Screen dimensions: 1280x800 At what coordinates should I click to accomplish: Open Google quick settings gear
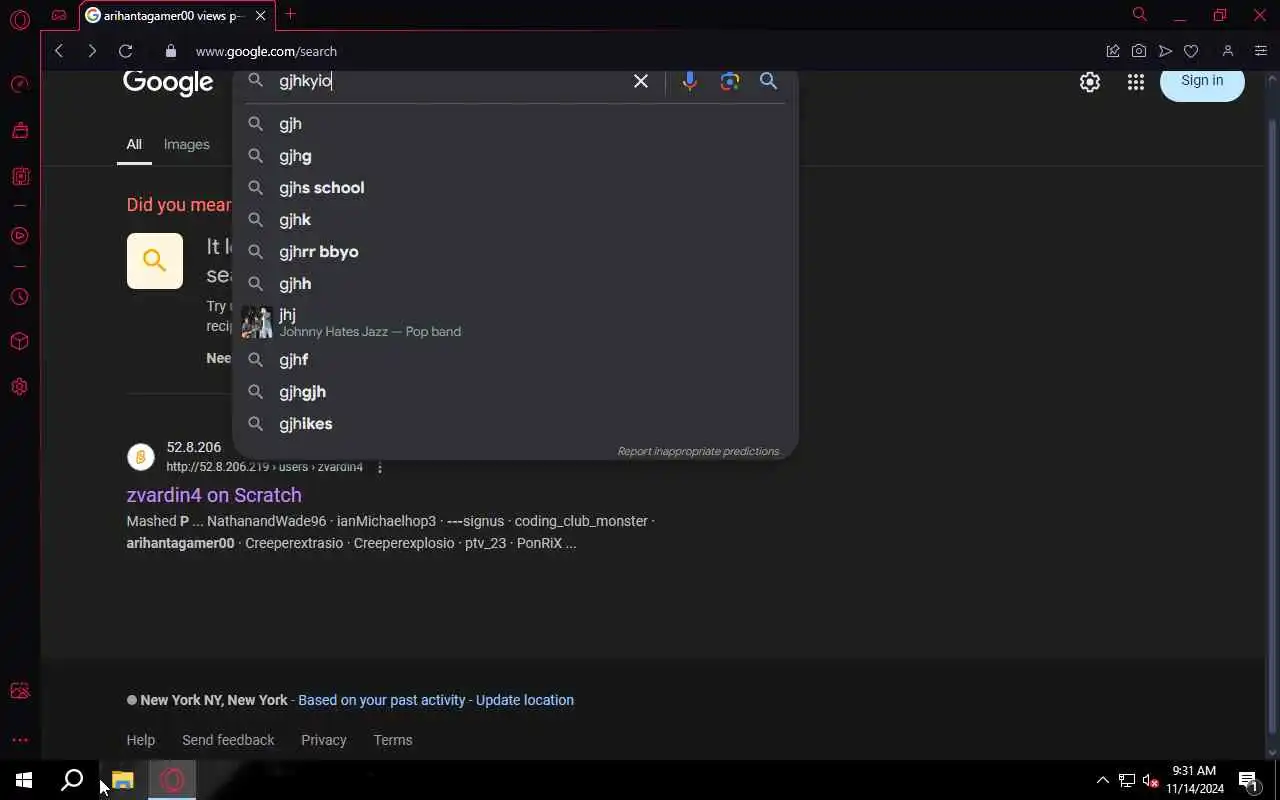pyautogui.click(x=1090, y=82)
